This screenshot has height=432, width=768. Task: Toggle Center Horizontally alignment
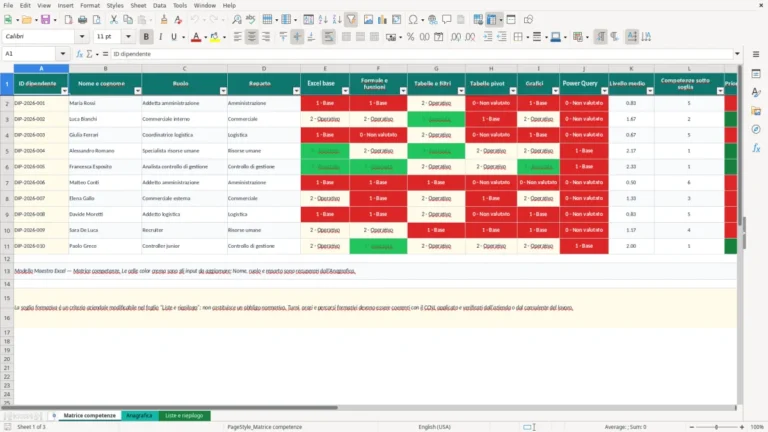(252, 37)
